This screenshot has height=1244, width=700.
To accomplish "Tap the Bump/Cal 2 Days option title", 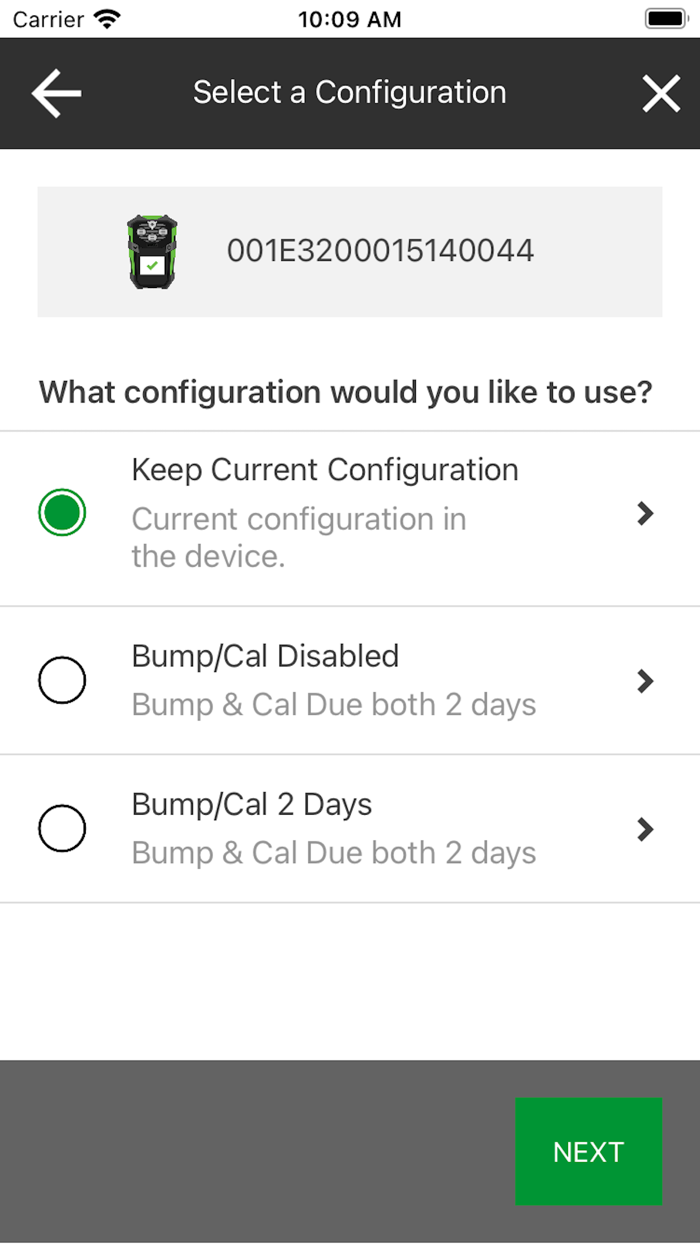I will 252,805.
